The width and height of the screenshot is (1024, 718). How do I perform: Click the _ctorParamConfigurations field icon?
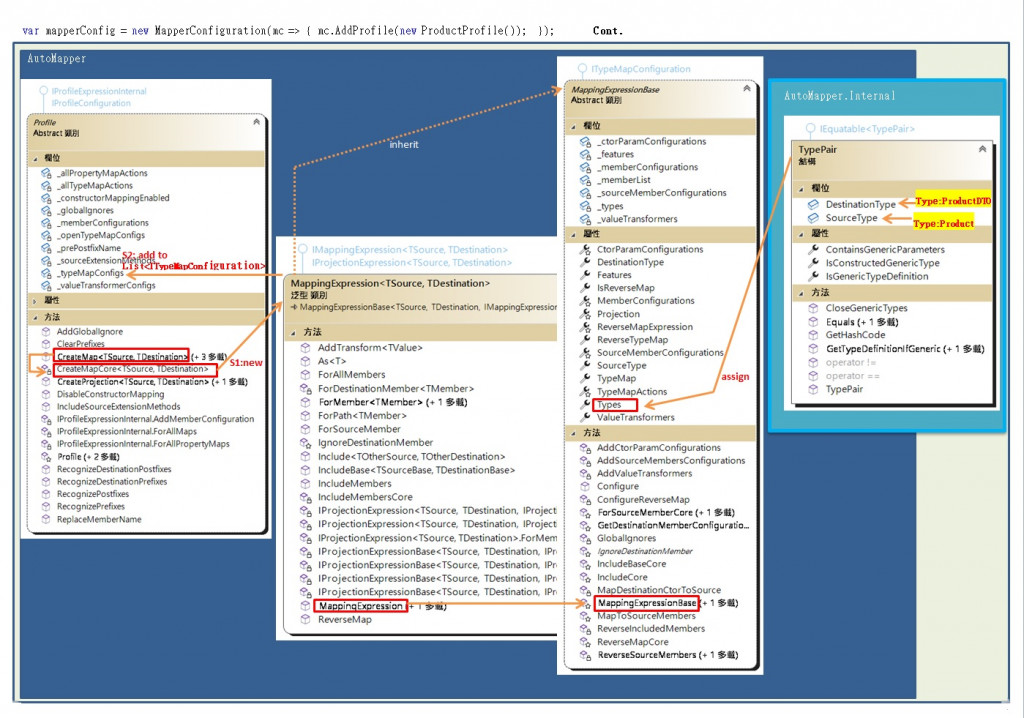tap(585, 142)
